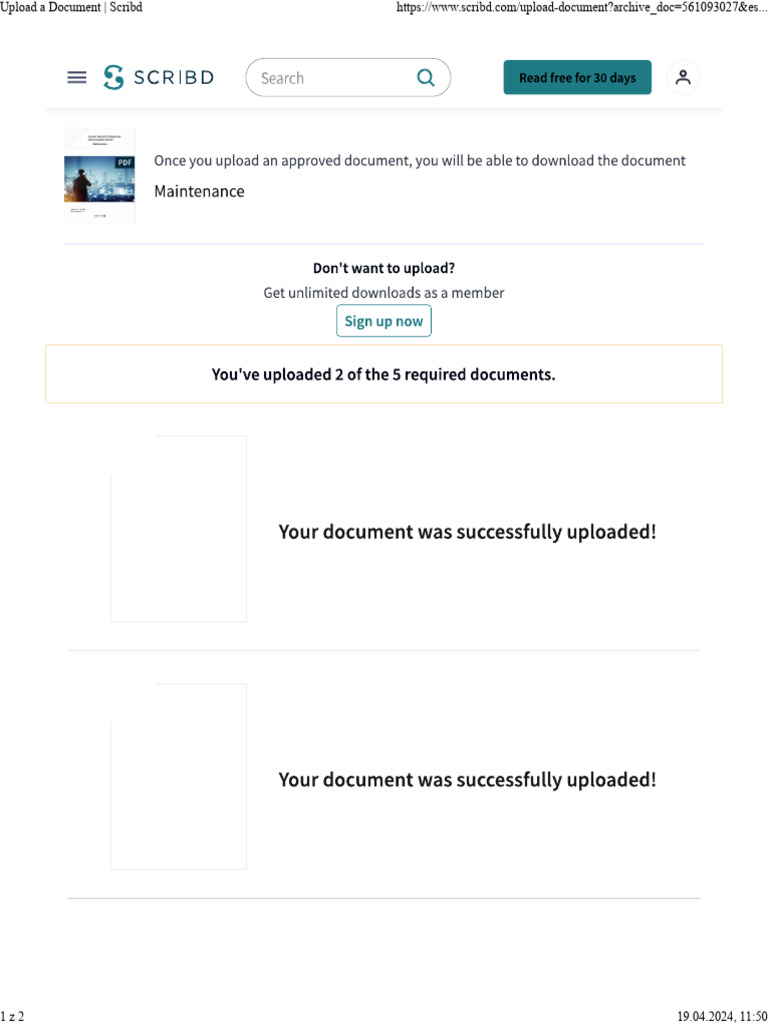Viewport: 768px width, 1024px height.
Task: Click the 'Sign up now' button
Action: point(384,321)
